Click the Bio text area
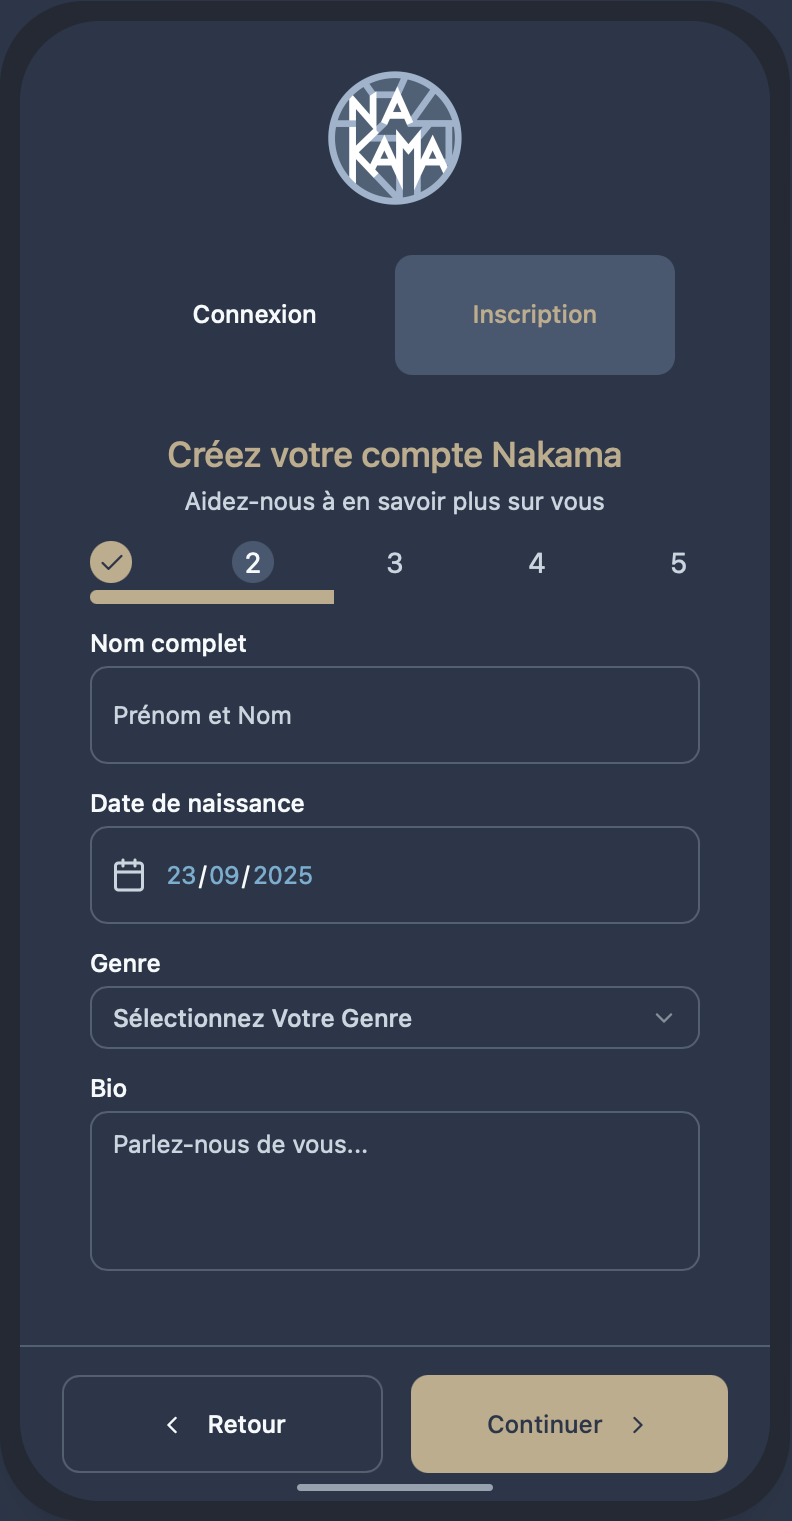792x1521 pixels. (394, 1190)
